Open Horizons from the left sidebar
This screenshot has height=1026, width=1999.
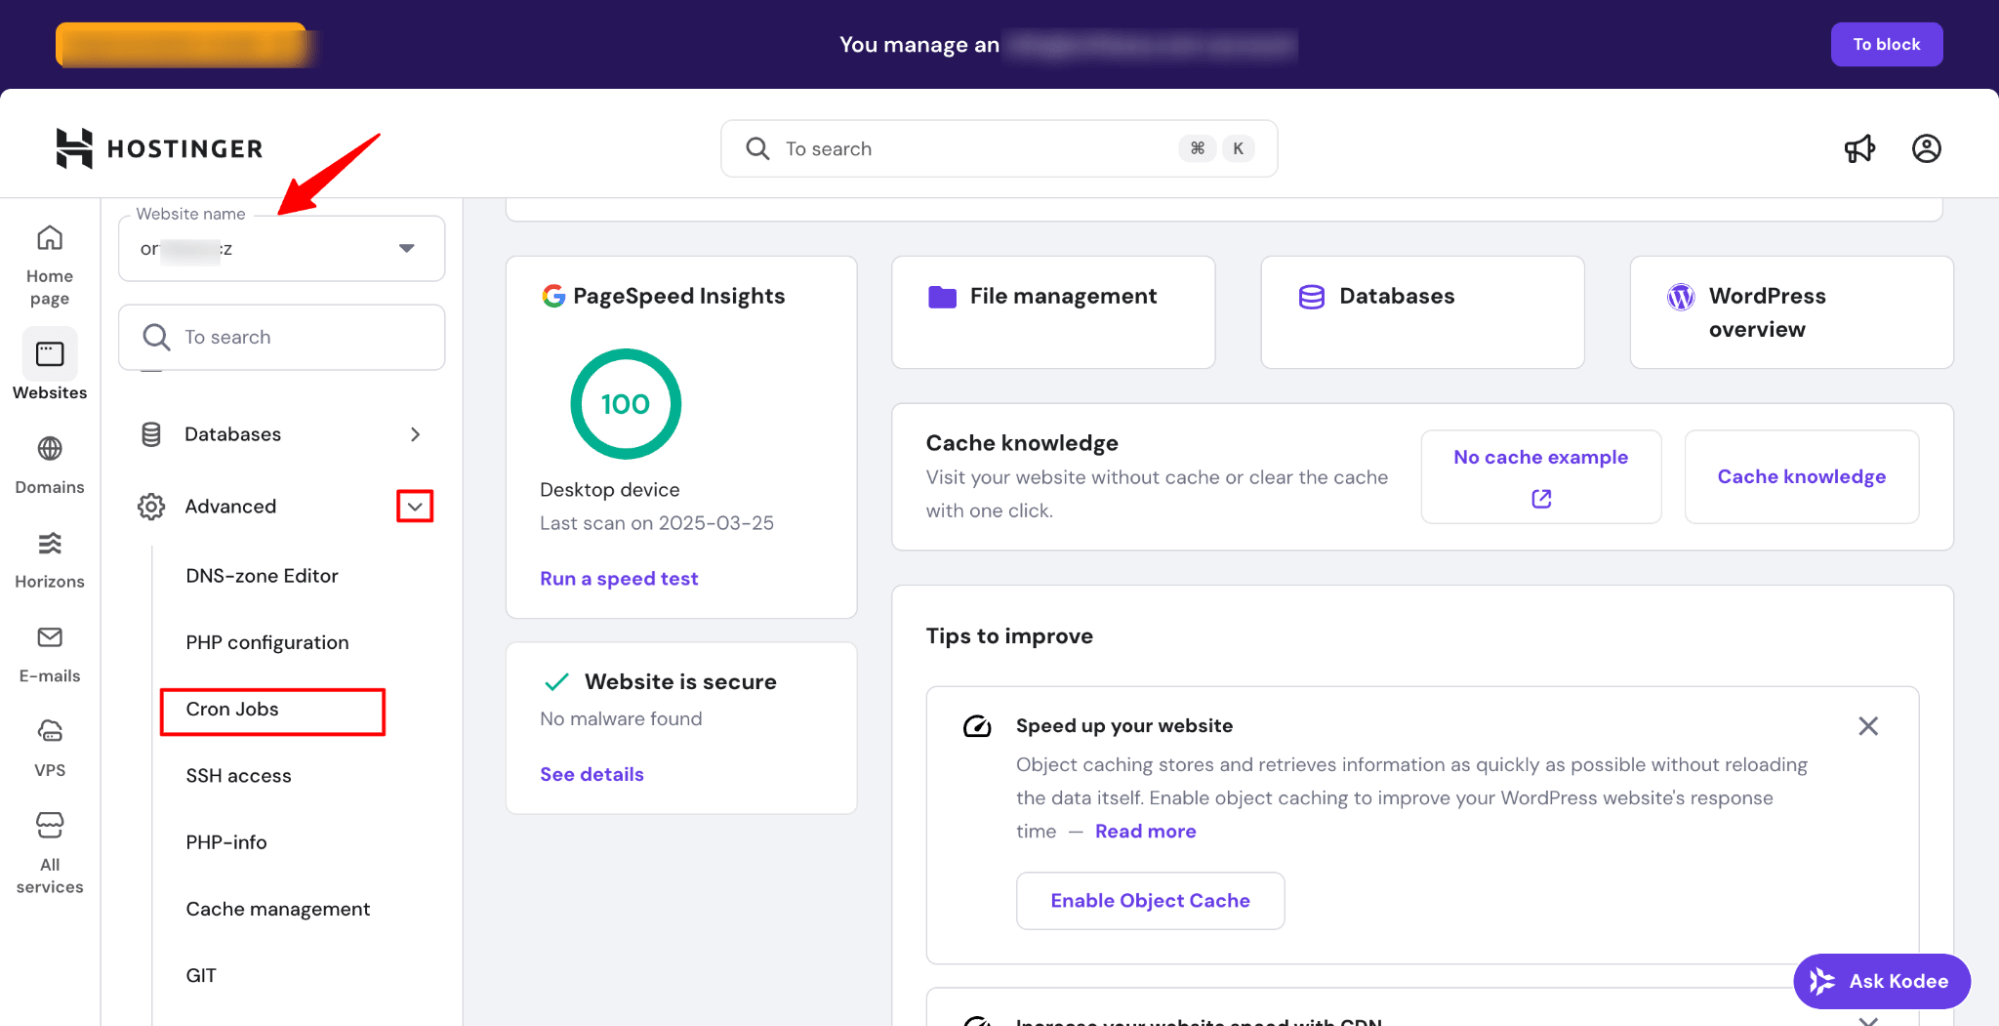point(49,560)
